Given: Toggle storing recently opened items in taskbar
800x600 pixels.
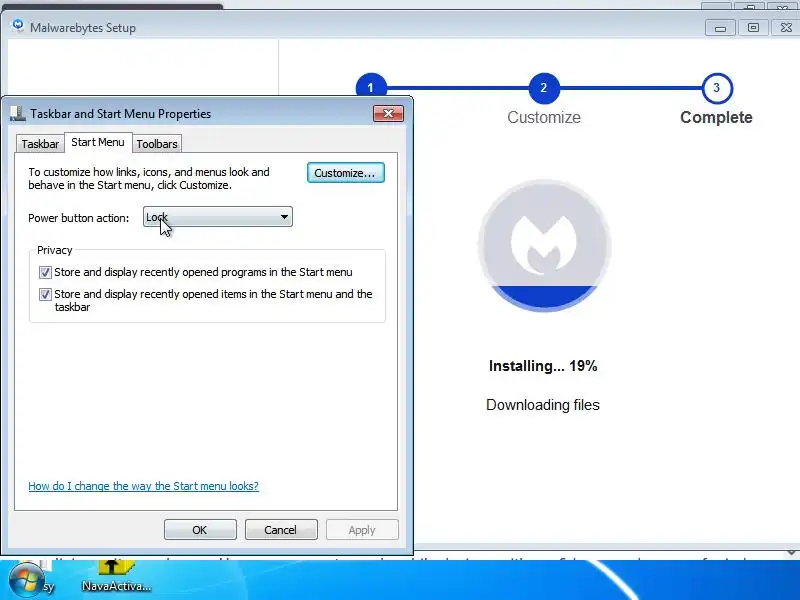Looking at the screenshot, I should (45, 294).
